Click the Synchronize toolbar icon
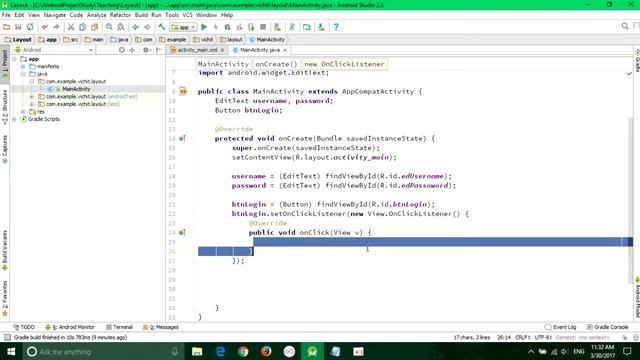640x360 pixels. point(30,27)
